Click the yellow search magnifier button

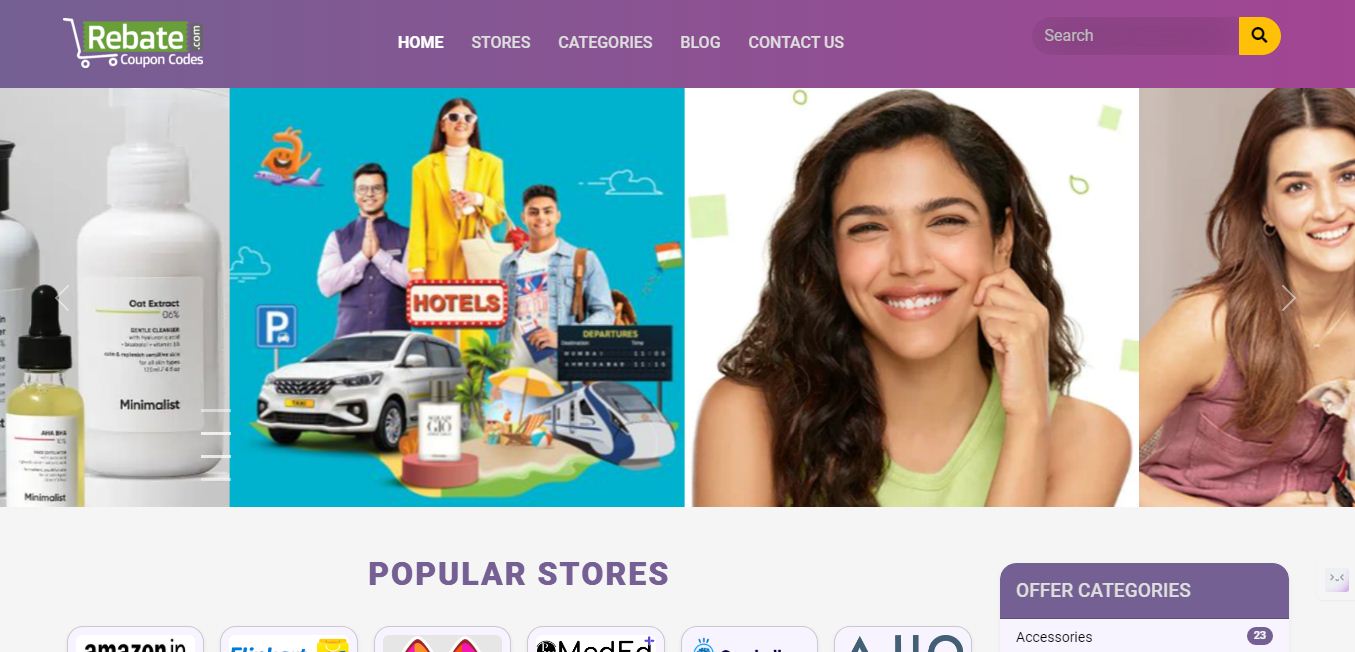1259,36
